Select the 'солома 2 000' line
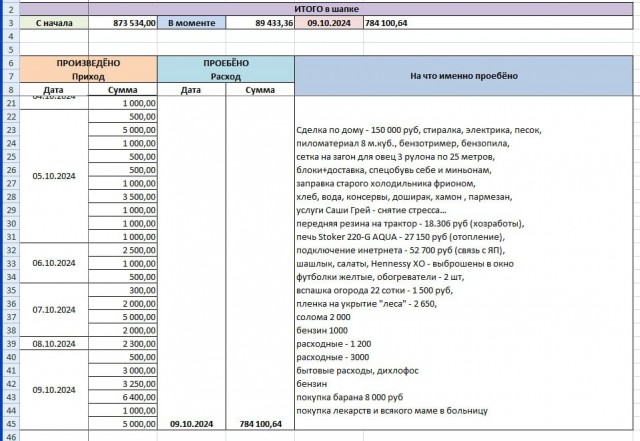Image resolution: width=640 pixels, height=441 pixels. tap(323, 317)
